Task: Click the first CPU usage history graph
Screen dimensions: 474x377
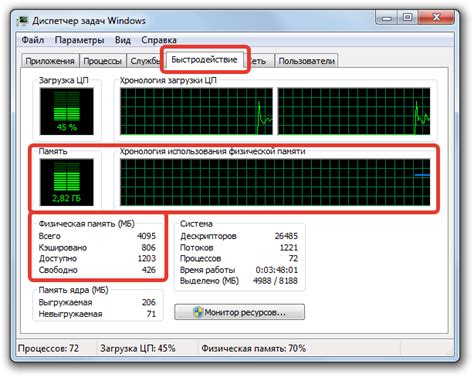Action: (x=196, y=111)
